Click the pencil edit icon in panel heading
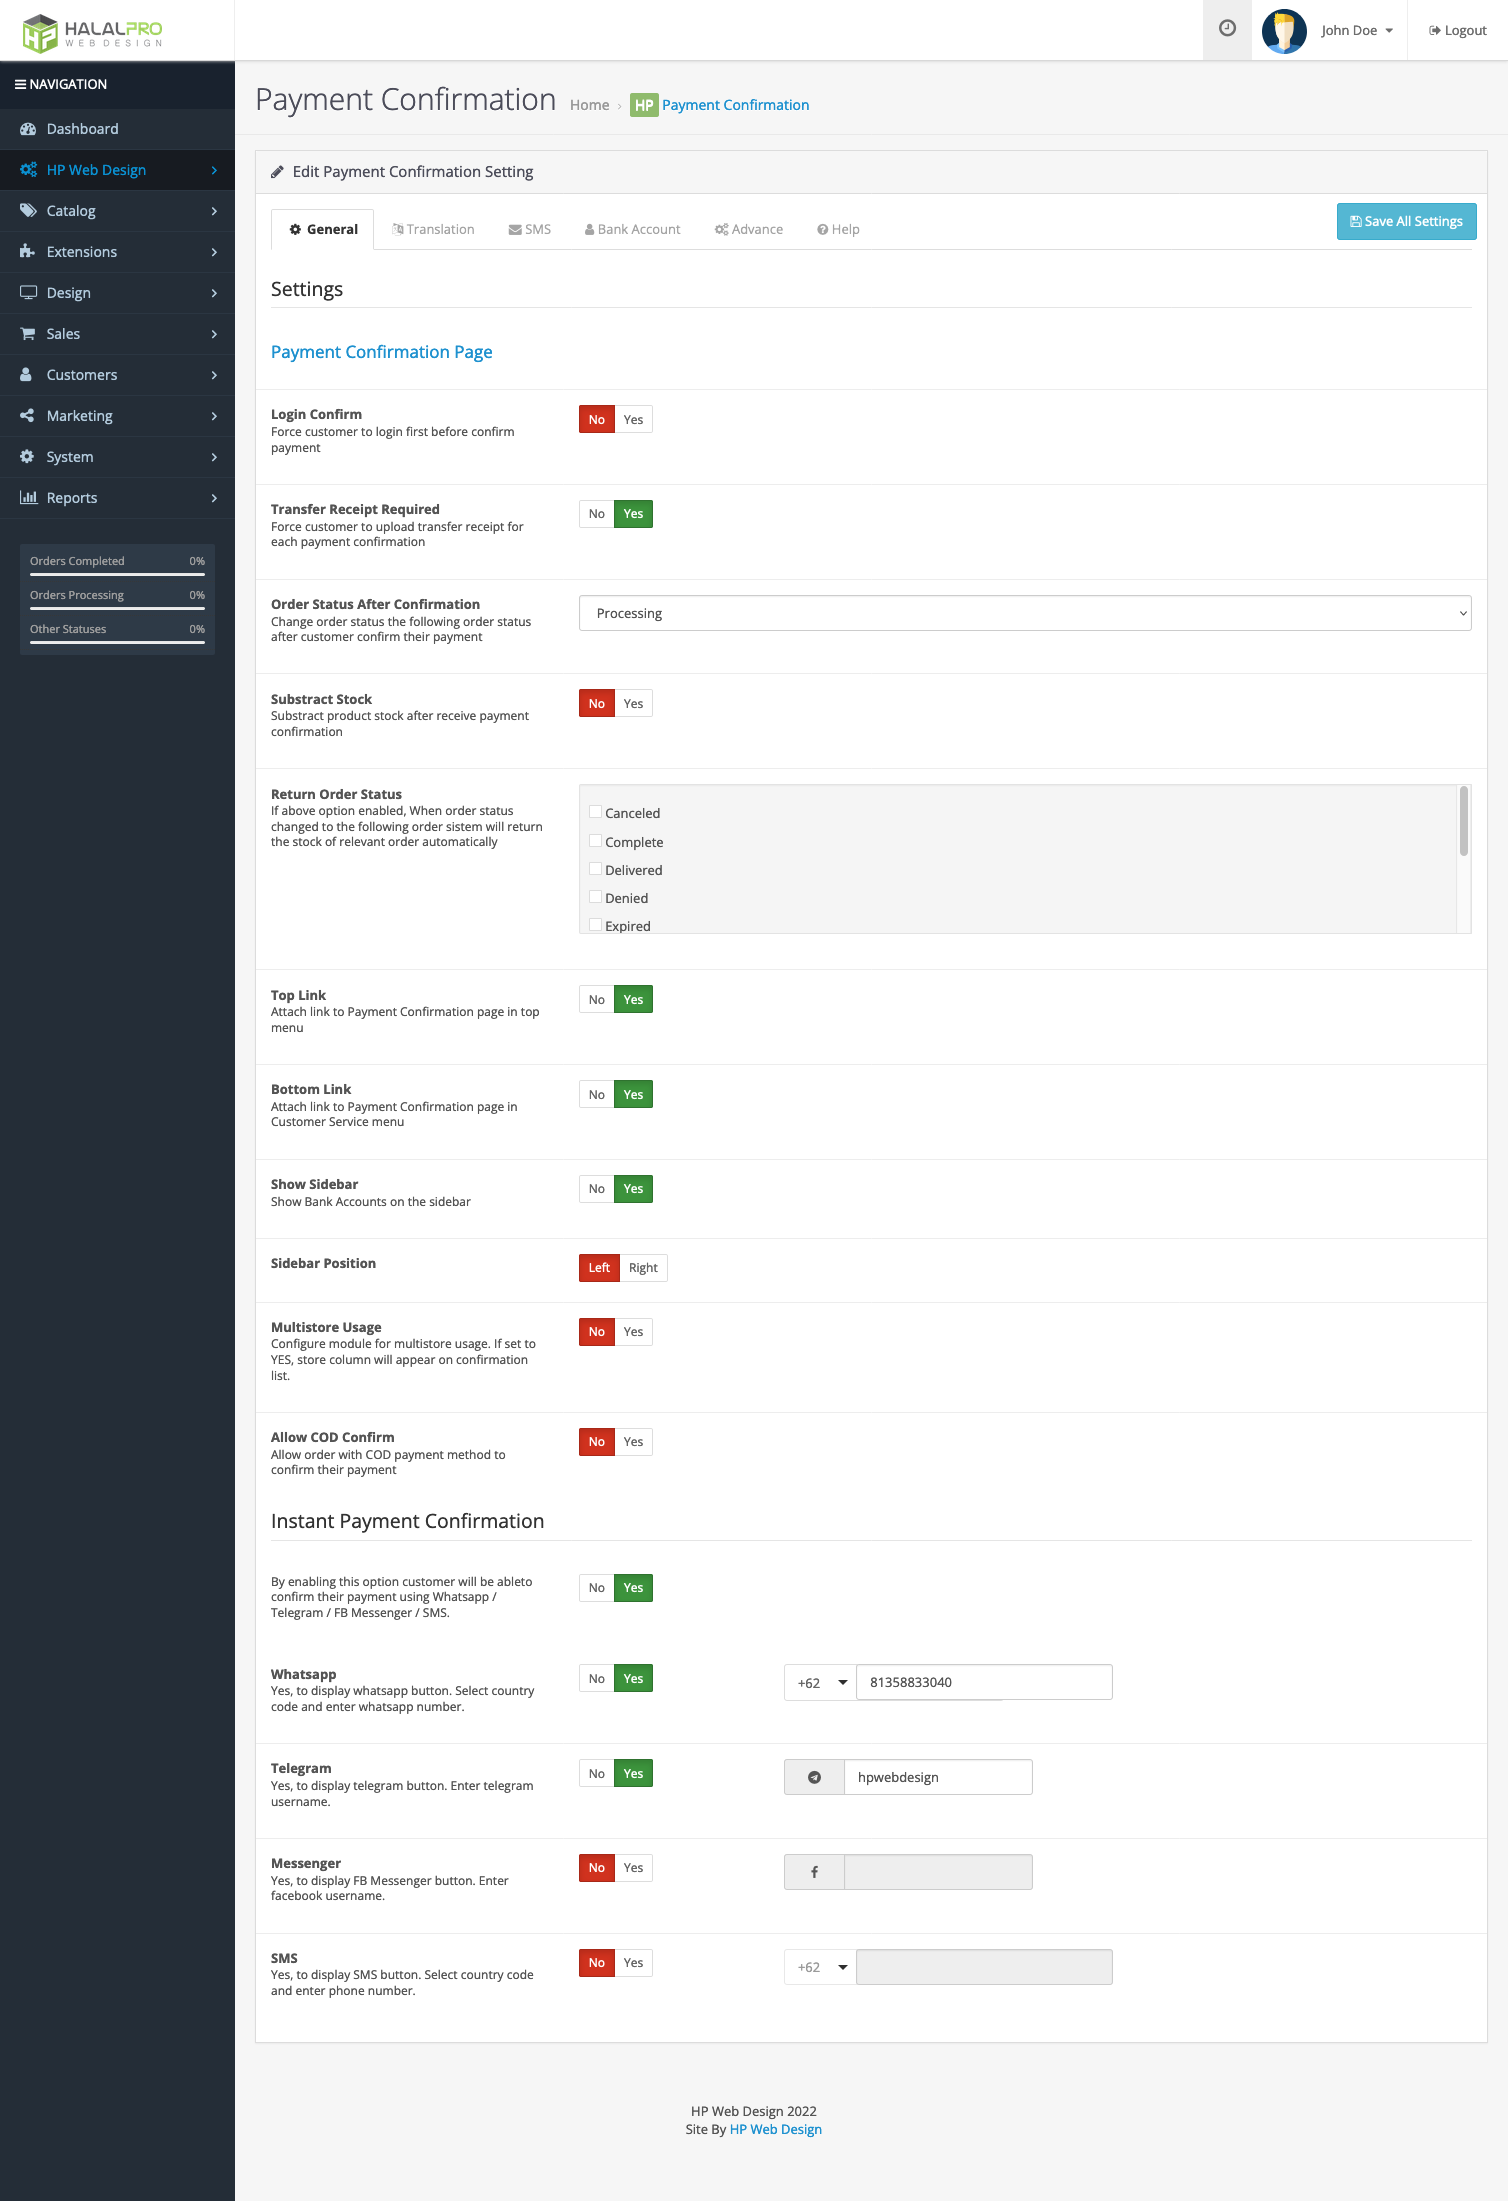The image size is (1508, 2201). coord(277,172)
